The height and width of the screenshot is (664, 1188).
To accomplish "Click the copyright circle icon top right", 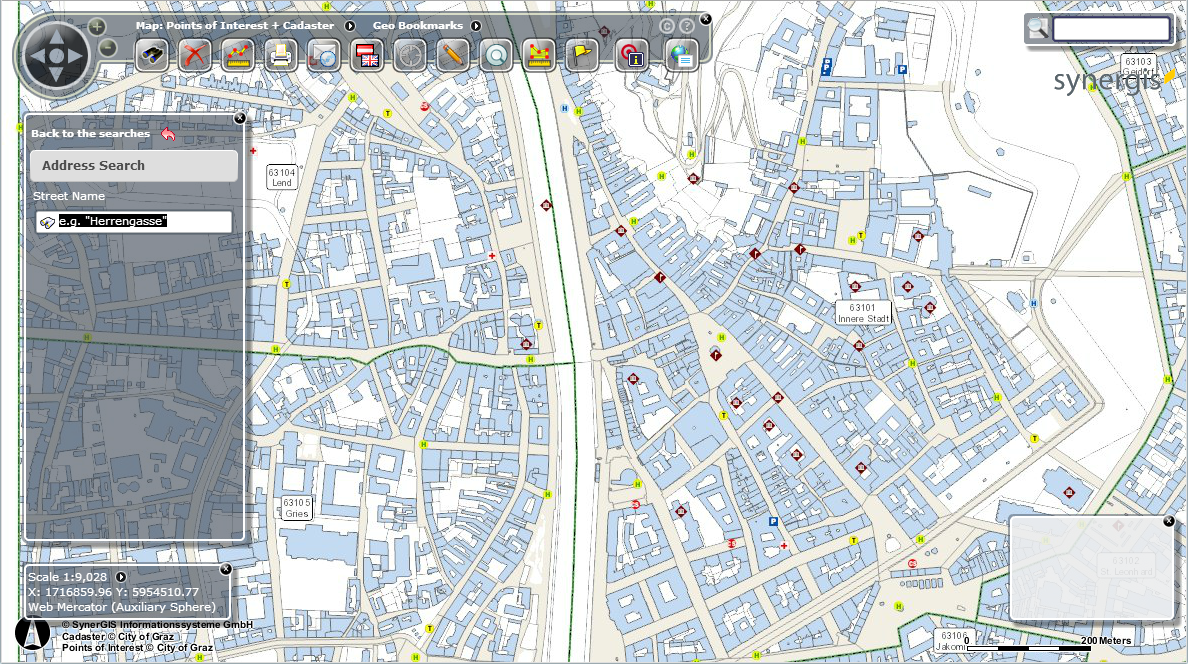I will click(x=666, y=25).
